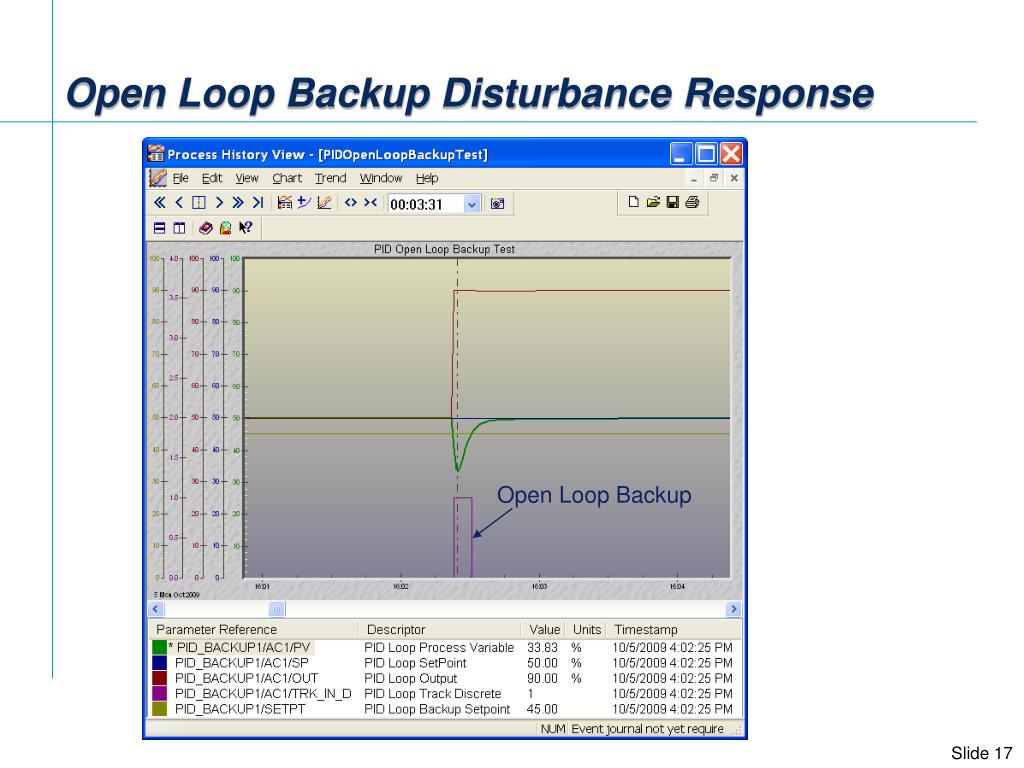Image resolution: width=1024 pixels, height=768 pixels.
Task: Click the Units column header
Action: [x=586, y=630]
